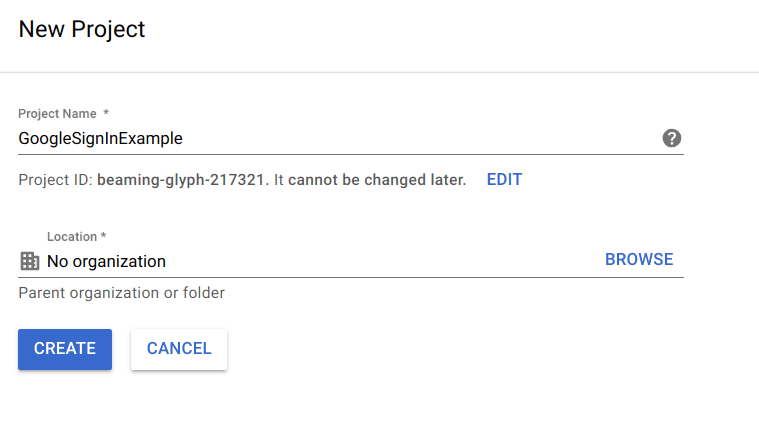Click the asterisk beside Project Name label

click(106, 114)
